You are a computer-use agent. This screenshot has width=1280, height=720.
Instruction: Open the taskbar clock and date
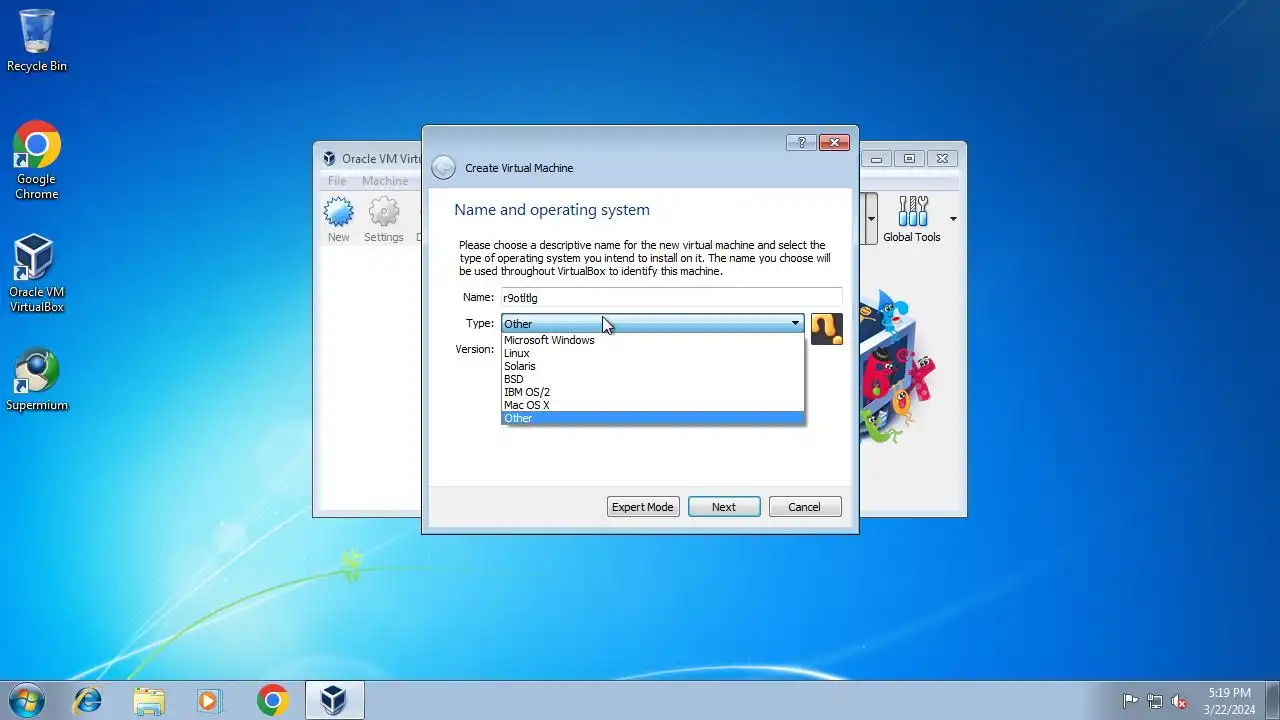pos(1229,701)
